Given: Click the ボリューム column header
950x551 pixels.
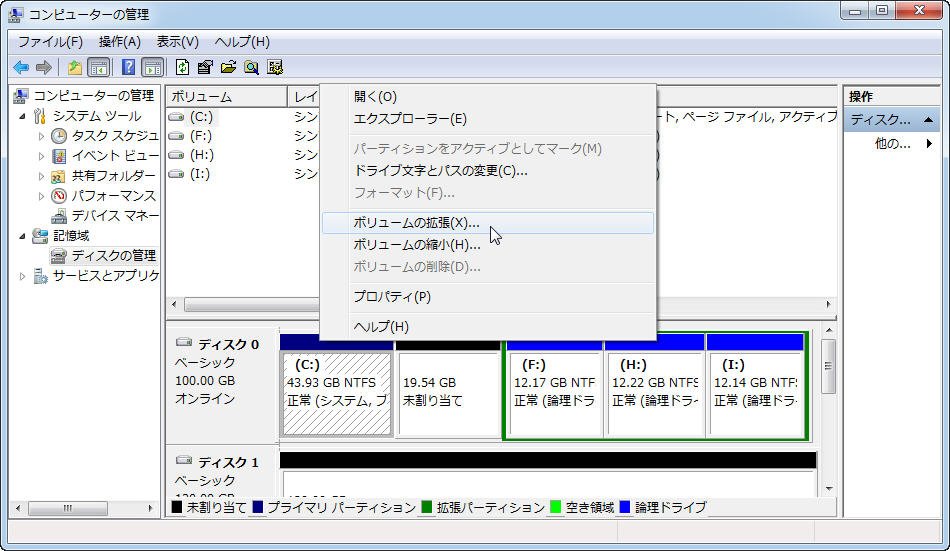Looking at the screenshot, I should pyautogui.click(x=227, y=96).
